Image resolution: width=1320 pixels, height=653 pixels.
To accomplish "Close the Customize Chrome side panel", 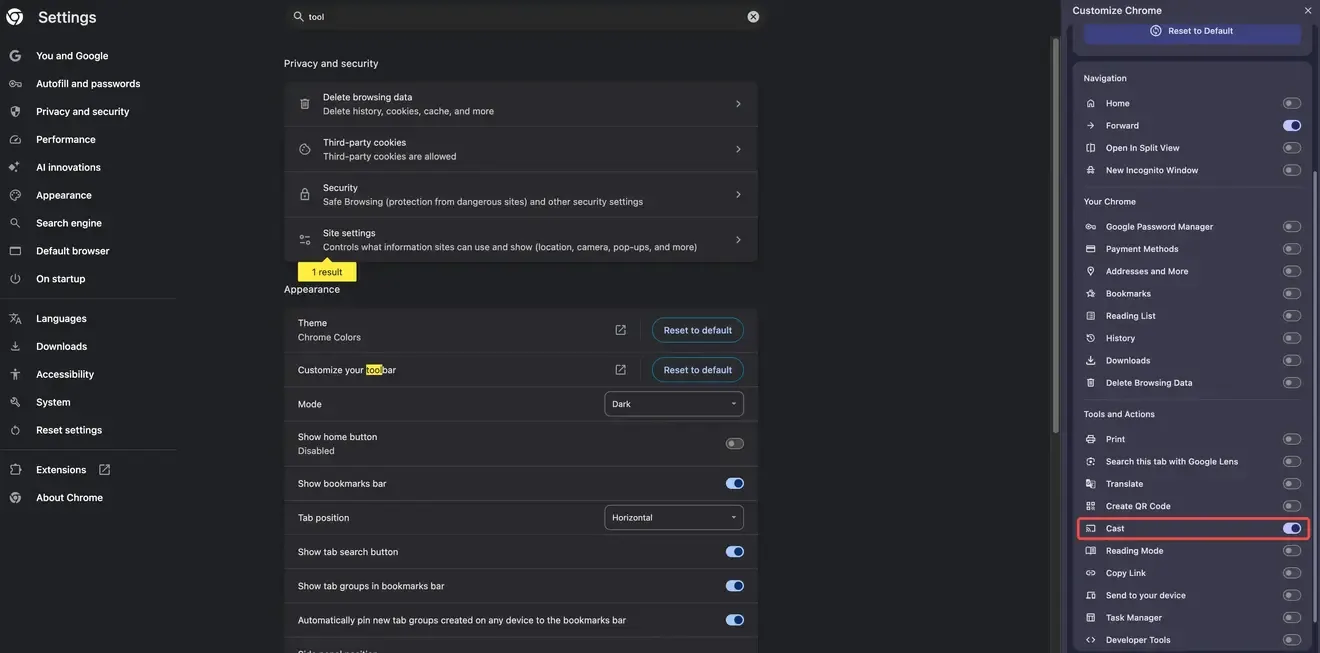I will point(1308,10).
